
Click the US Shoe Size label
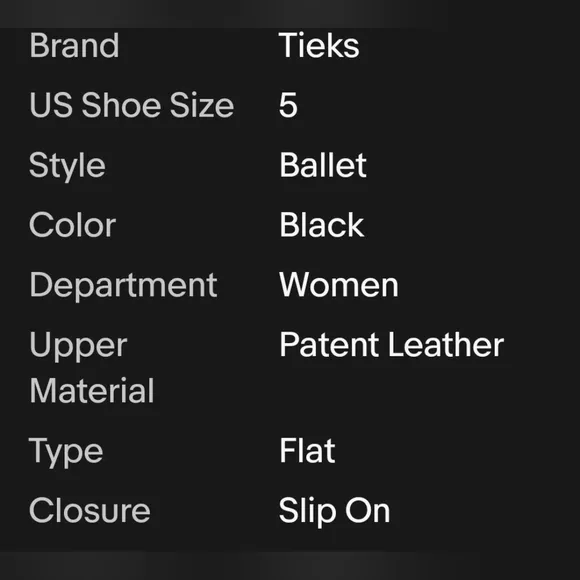132,105
